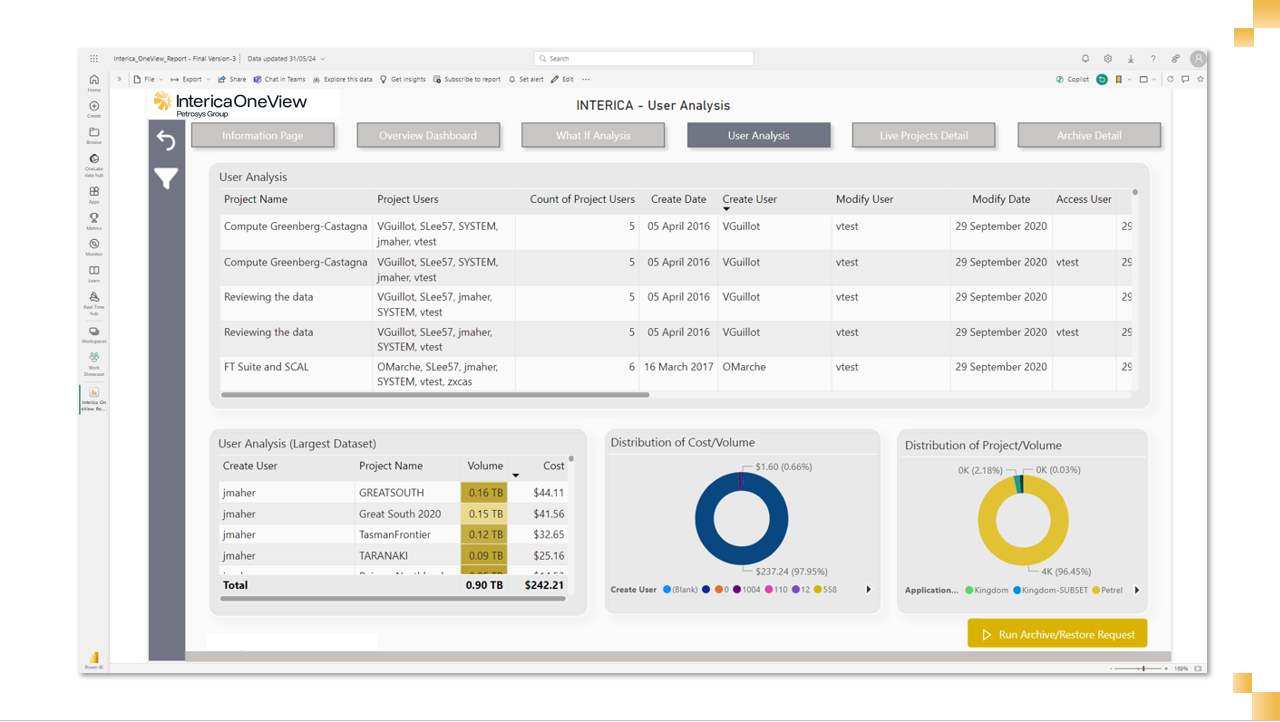Expand the File dropdown menu
Image resolution: width=1280 pixels, height=722 pixels.
pos(148,79)
